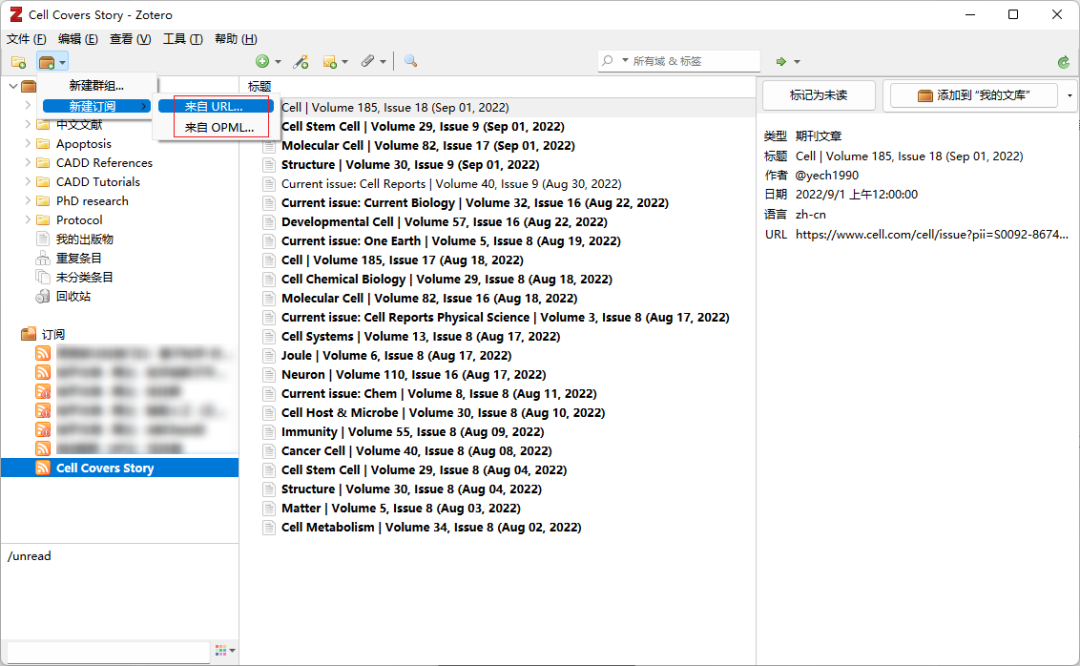Select Structure Volume 30 Issue 9 item
Screen dimensions: 1080x666
[410, 165]
